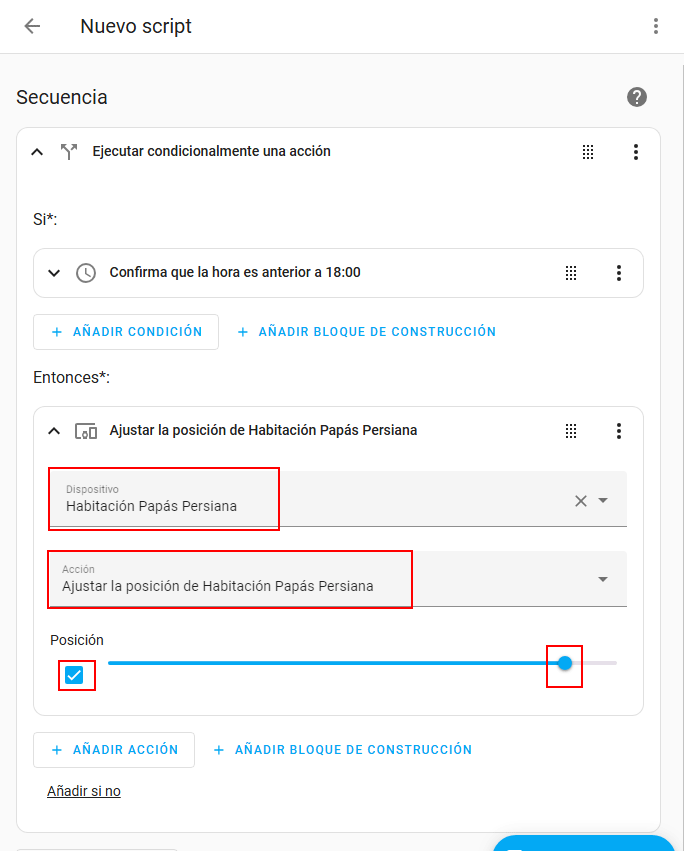Click the 'Añadir condición' button

(x=126, y=332)
